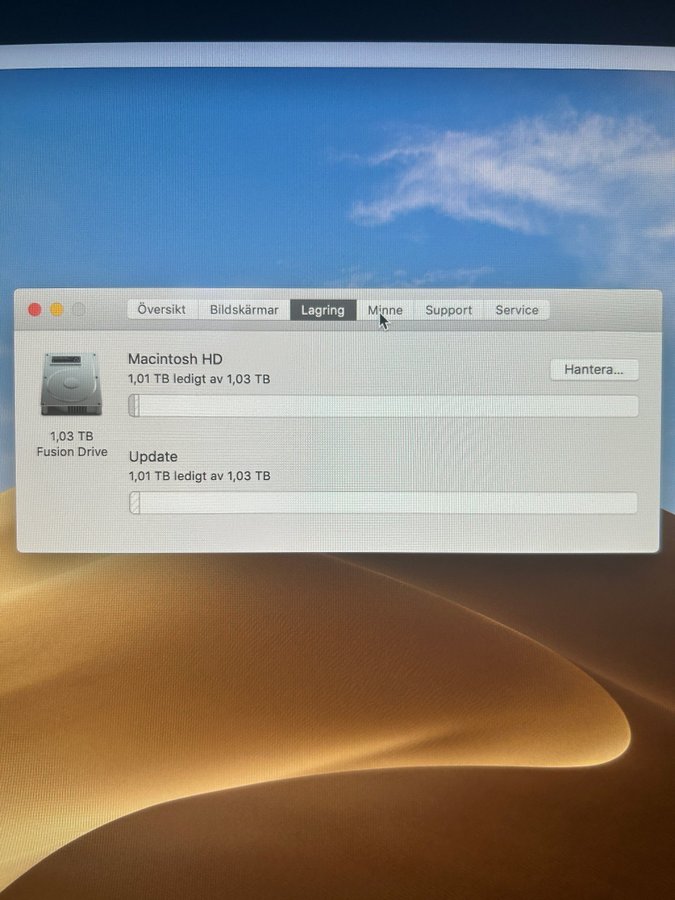Click the greyed-out zoom window button
The width and height of the screenshot is (675, 900).
(x=79, y=310)
